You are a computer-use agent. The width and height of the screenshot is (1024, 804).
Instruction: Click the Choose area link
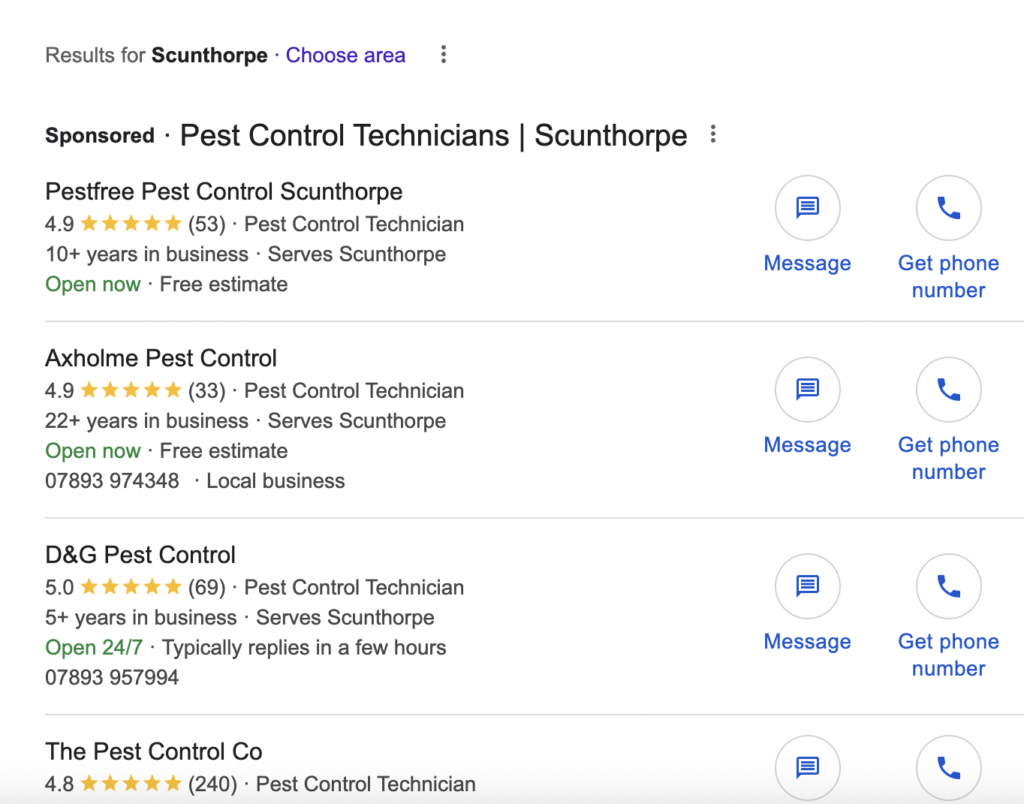click(345, 55)
